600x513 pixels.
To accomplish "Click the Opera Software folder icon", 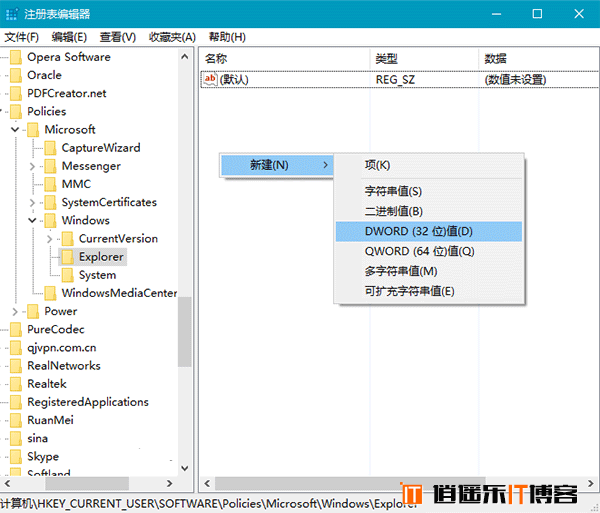I will pos(16,57).
